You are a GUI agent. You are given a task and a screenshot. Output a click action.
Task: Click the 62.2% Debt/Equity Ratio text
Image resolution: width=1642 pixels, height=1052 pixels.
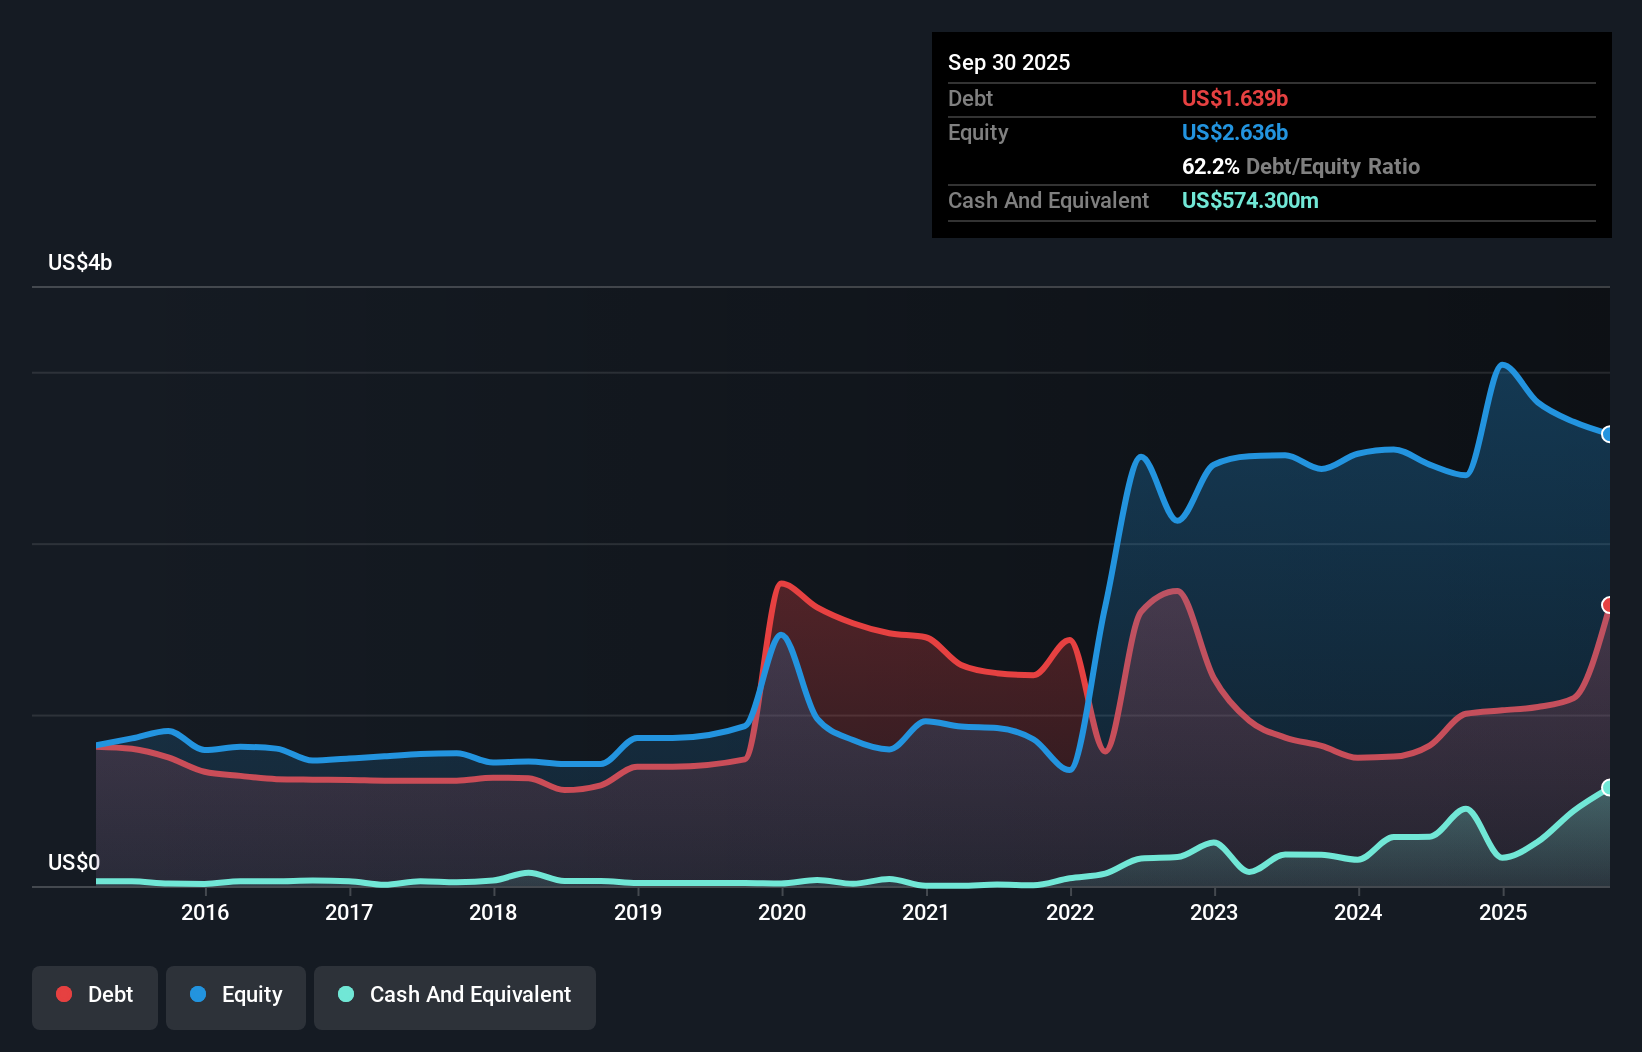[x=1301, y=166]
